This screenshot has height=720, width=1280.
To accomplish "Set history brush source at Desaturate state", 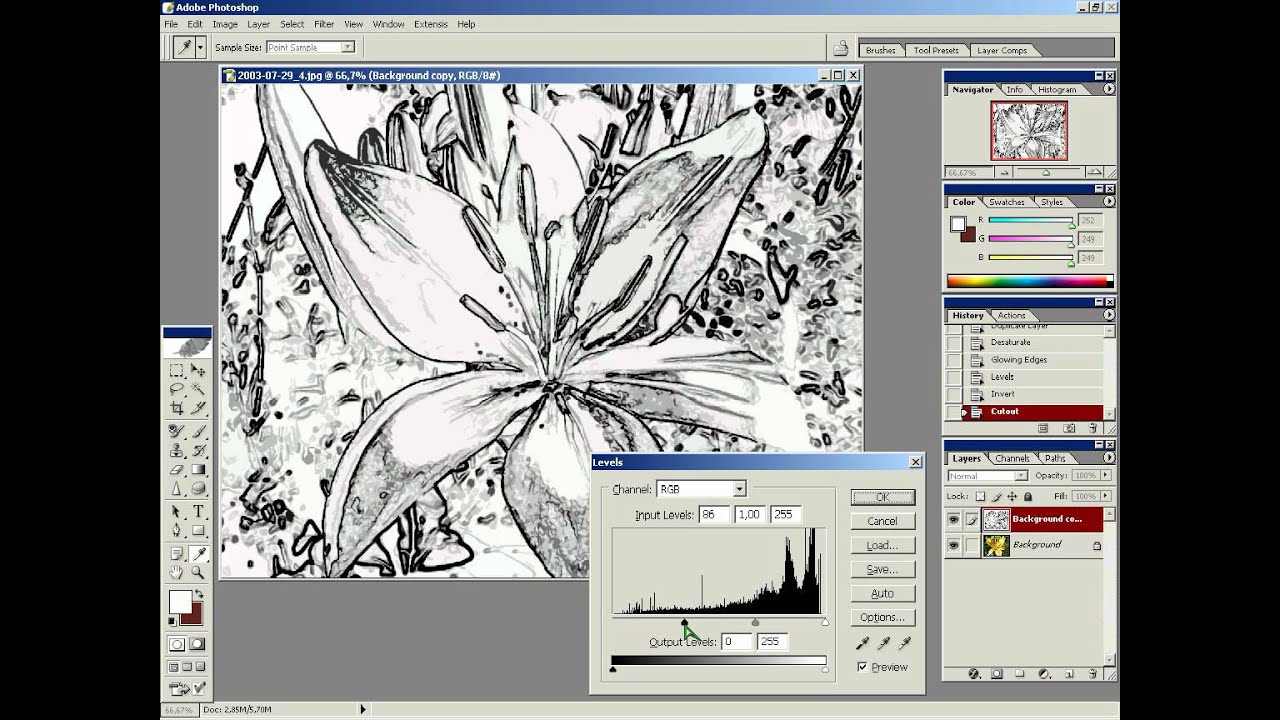I will pos(953,342).
